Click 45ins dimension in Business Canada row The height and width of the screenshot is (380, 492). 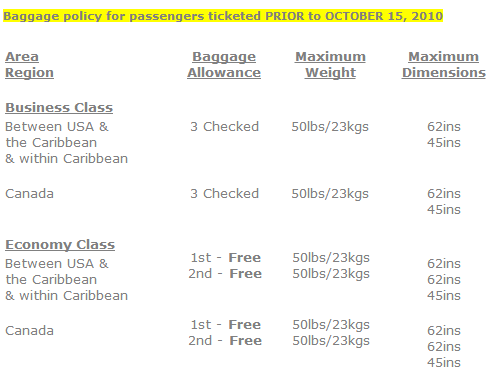coord(444,210)
